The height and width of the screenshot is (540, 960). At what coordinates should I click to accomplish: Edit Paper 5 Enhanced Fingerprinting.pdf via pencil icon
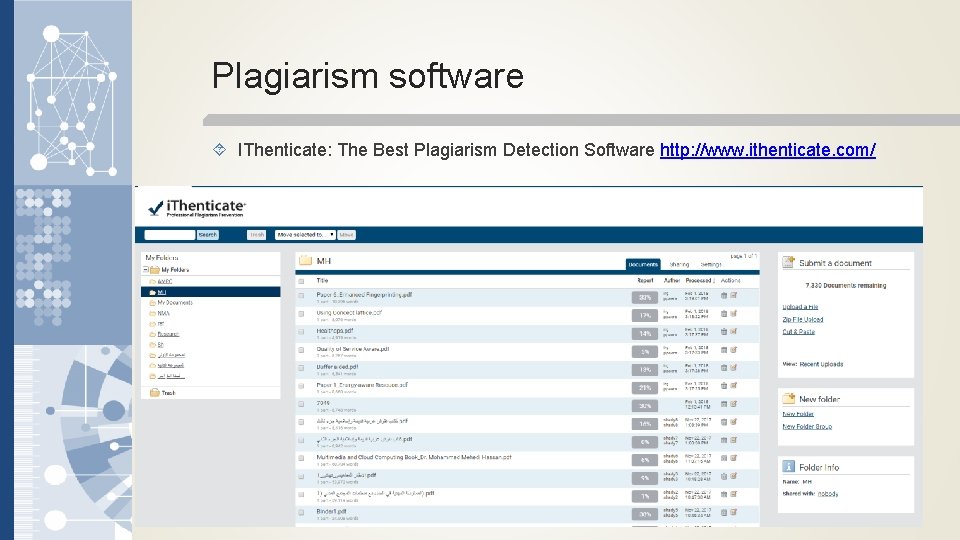[x=733, y=296]
